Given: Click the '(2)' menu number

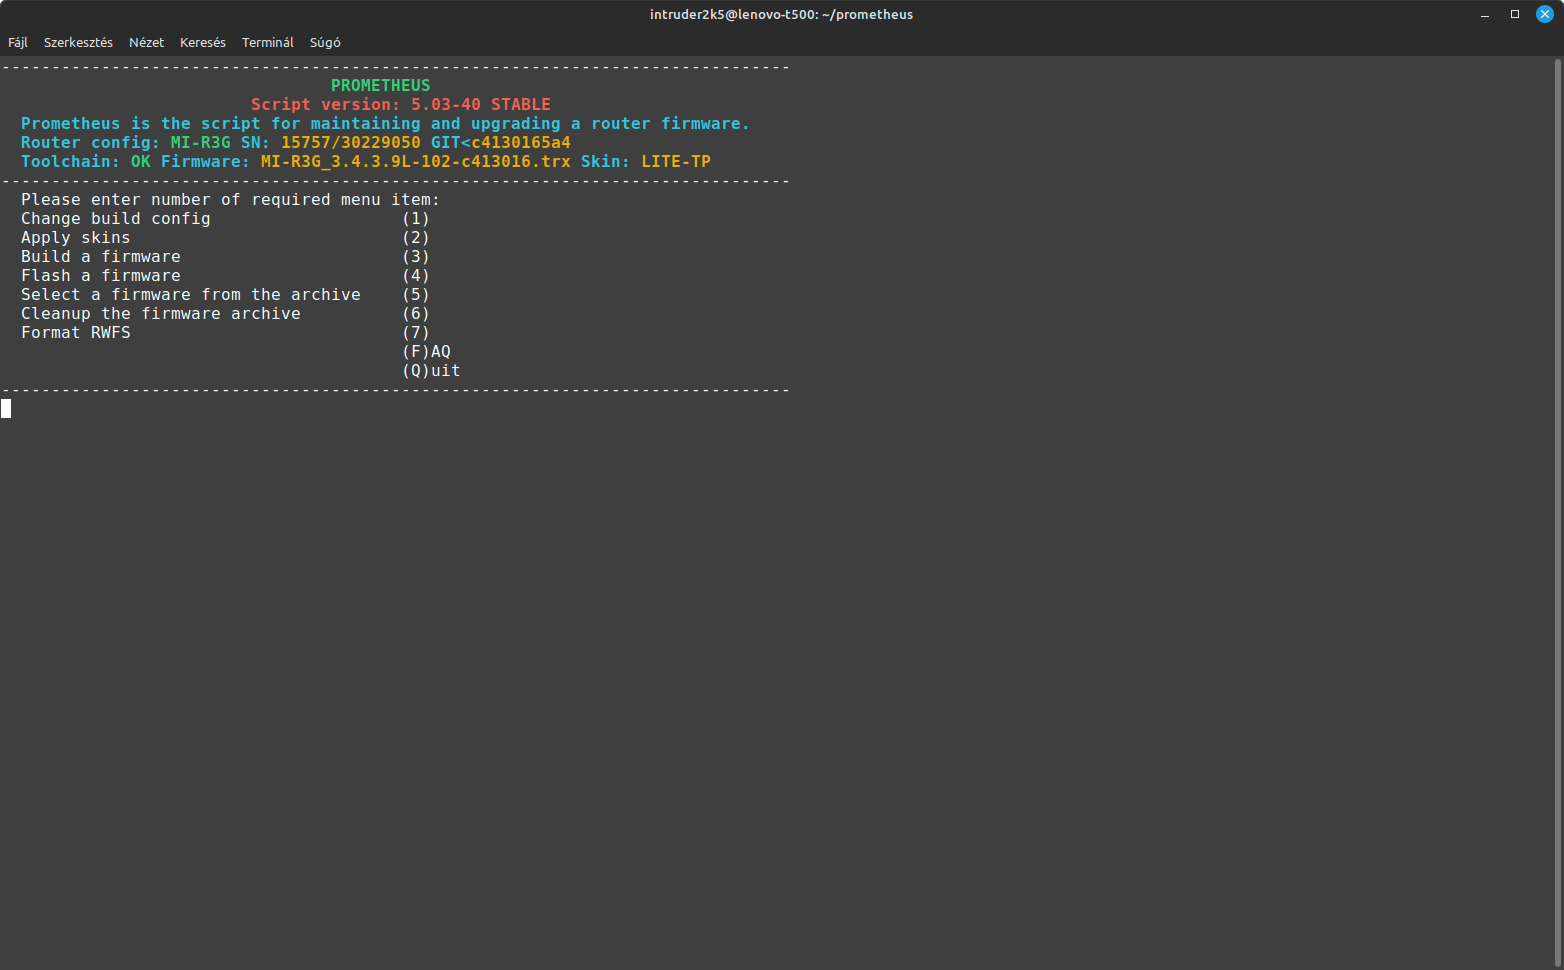Looking at the screenshot, I should [x=416, y=238].
